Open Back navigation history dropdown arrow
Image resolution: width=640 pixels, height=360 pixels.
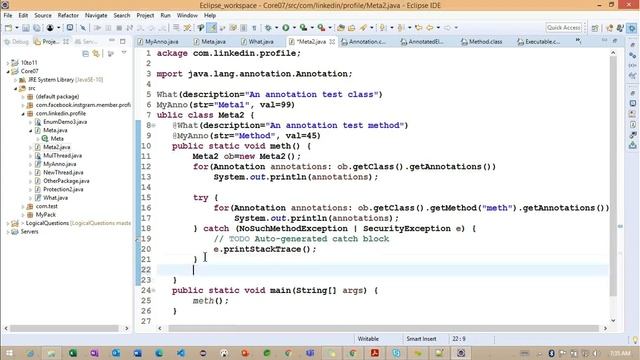click(438, 28)
